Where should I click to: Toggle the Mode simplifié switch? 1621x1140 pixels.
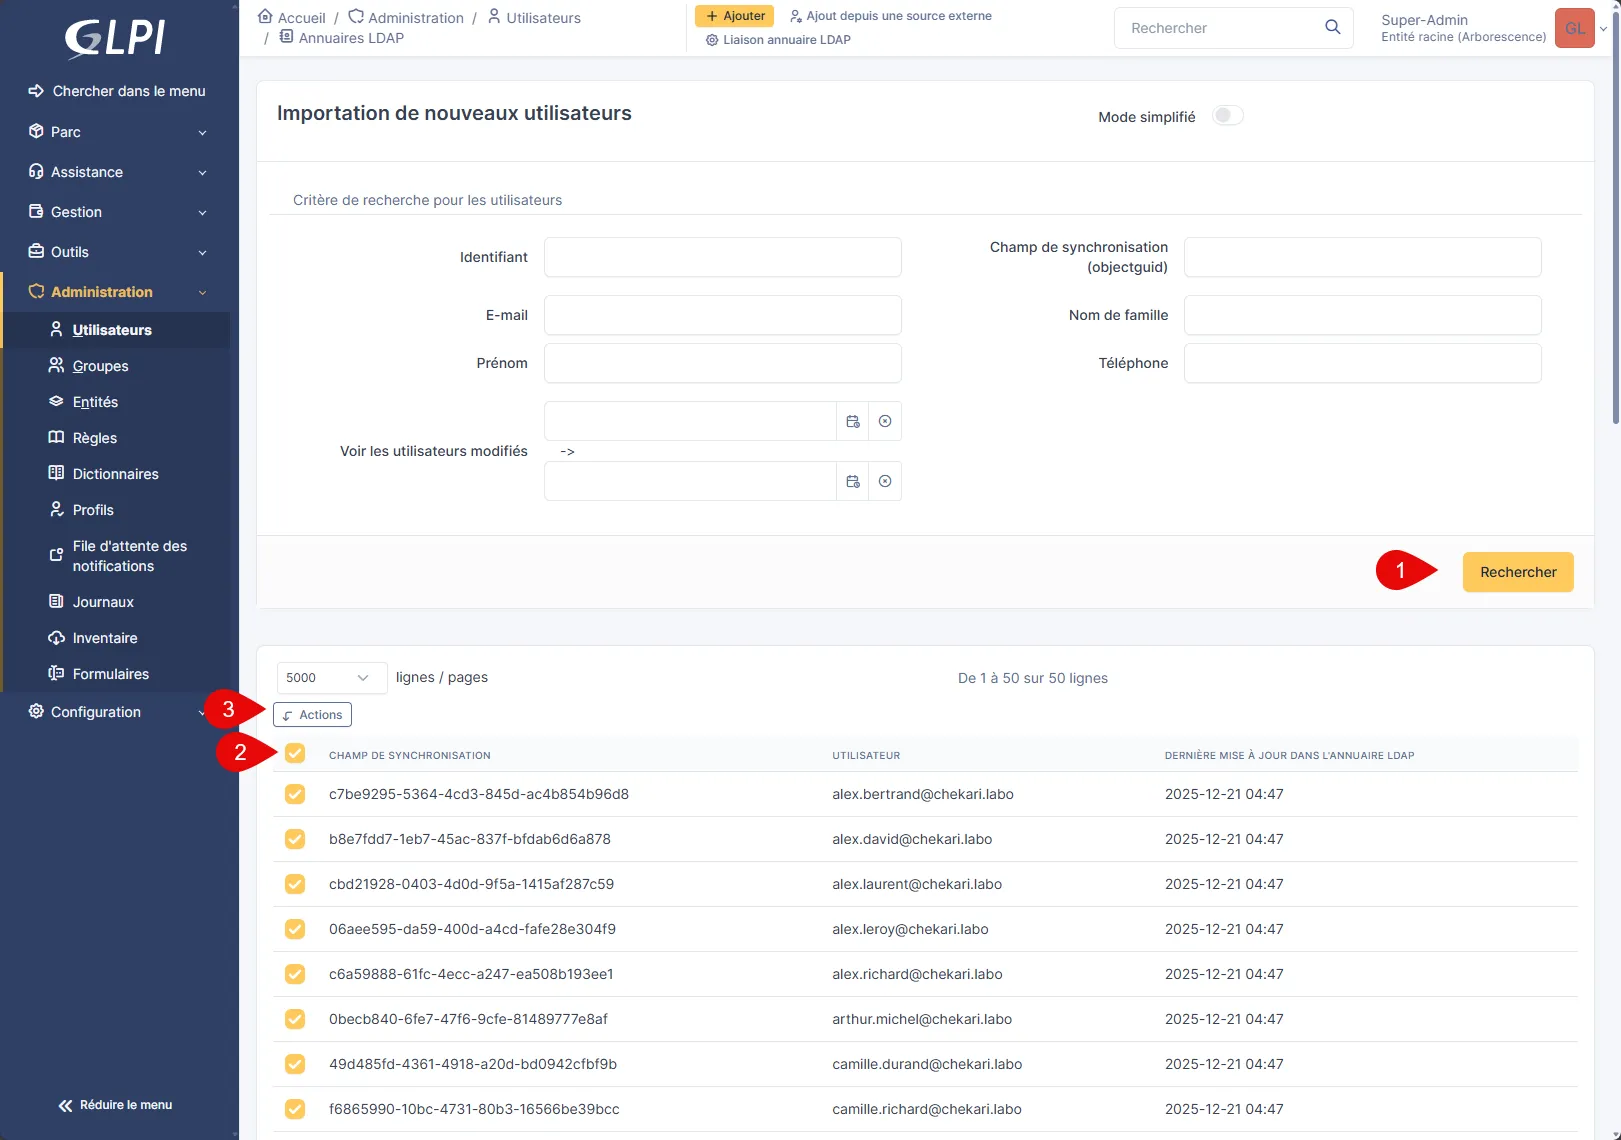coord(1227,116)
